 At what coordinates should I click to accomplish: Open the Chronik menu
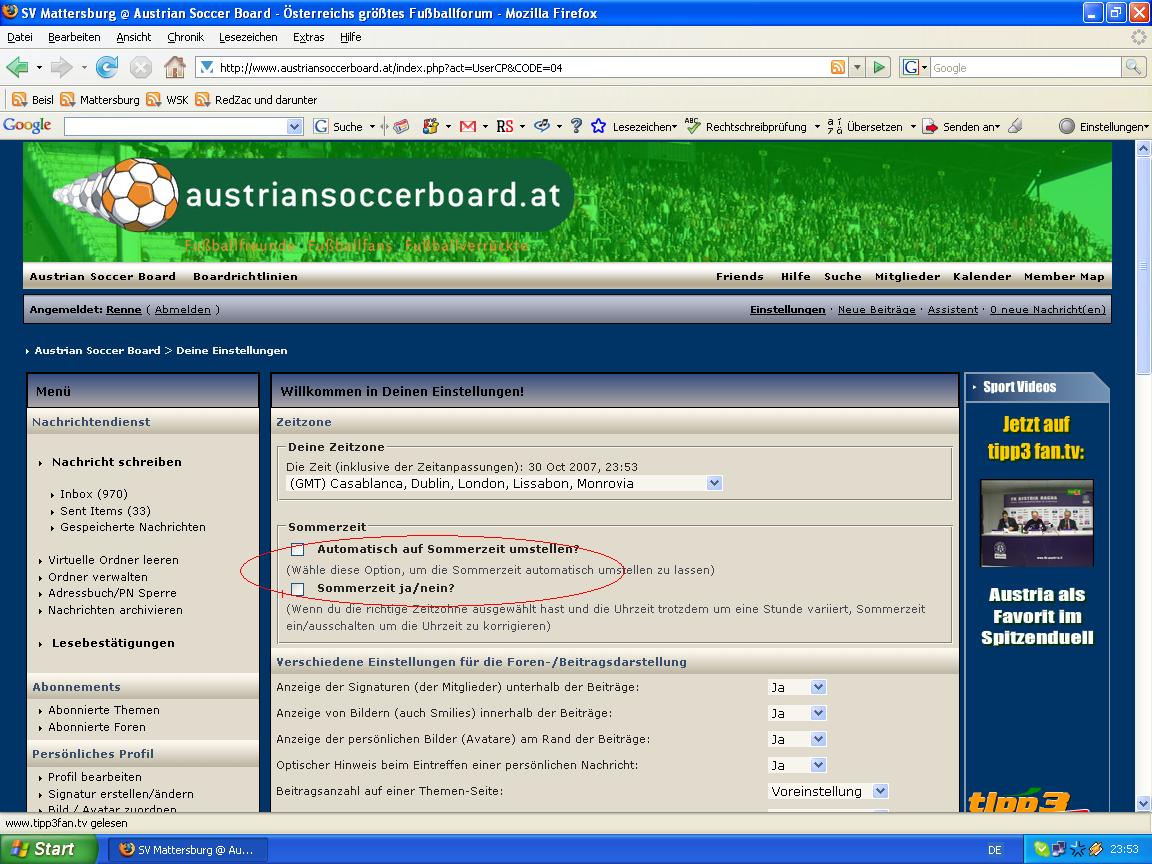coord(185,37)
